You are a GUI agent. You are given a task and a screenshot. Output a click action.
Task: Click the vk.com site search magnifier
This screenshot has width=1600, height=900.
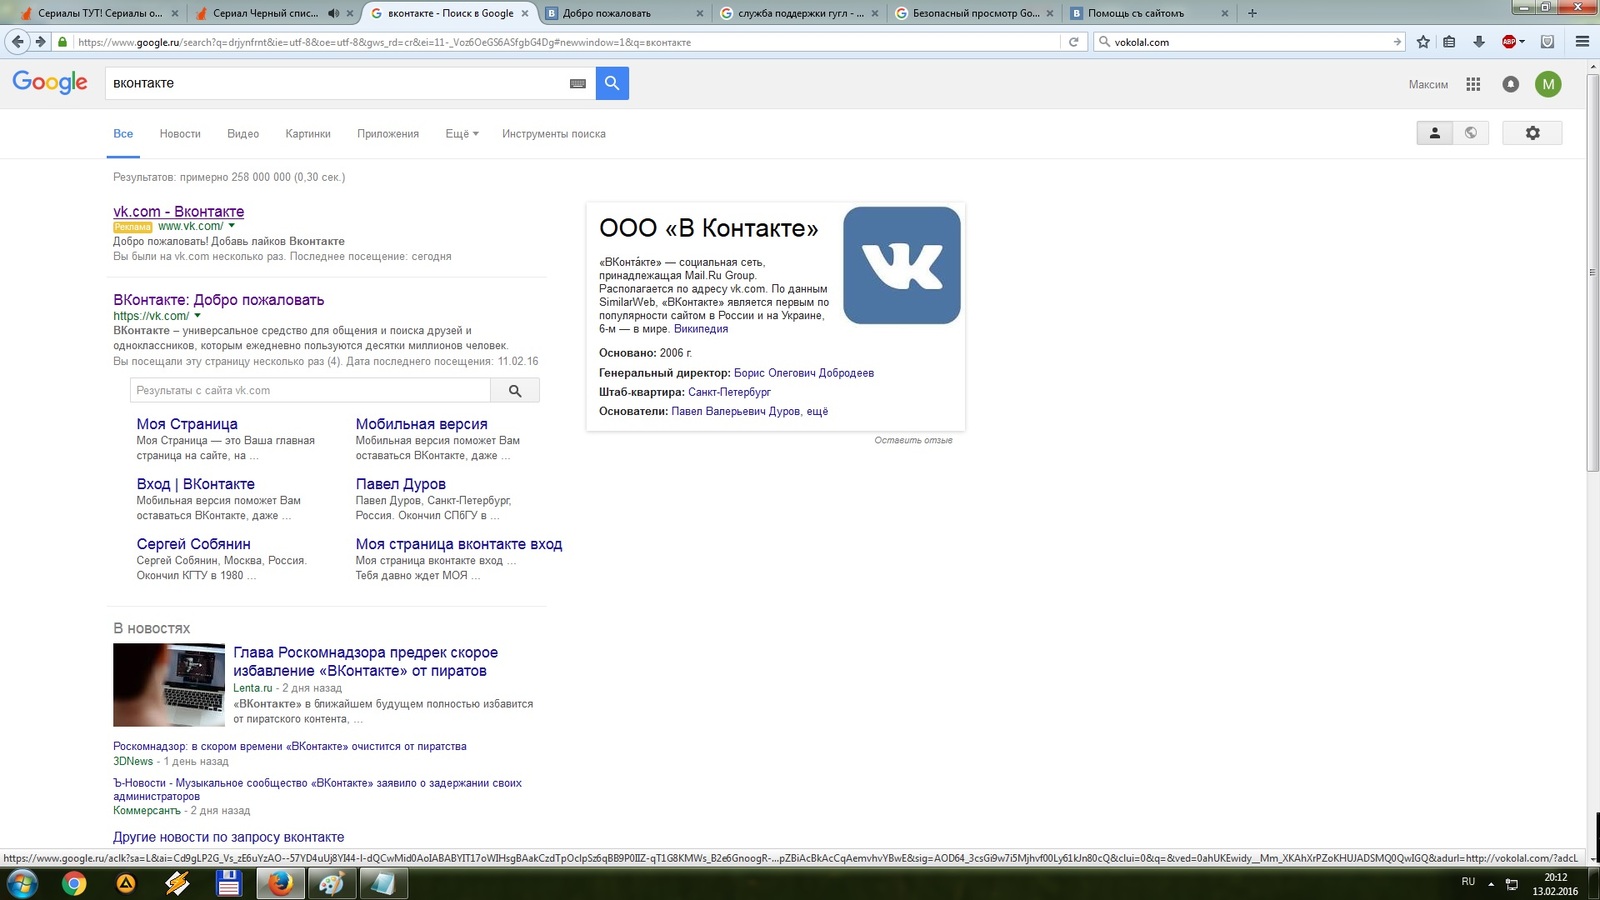pyautogui.click(x=515, y=390)
